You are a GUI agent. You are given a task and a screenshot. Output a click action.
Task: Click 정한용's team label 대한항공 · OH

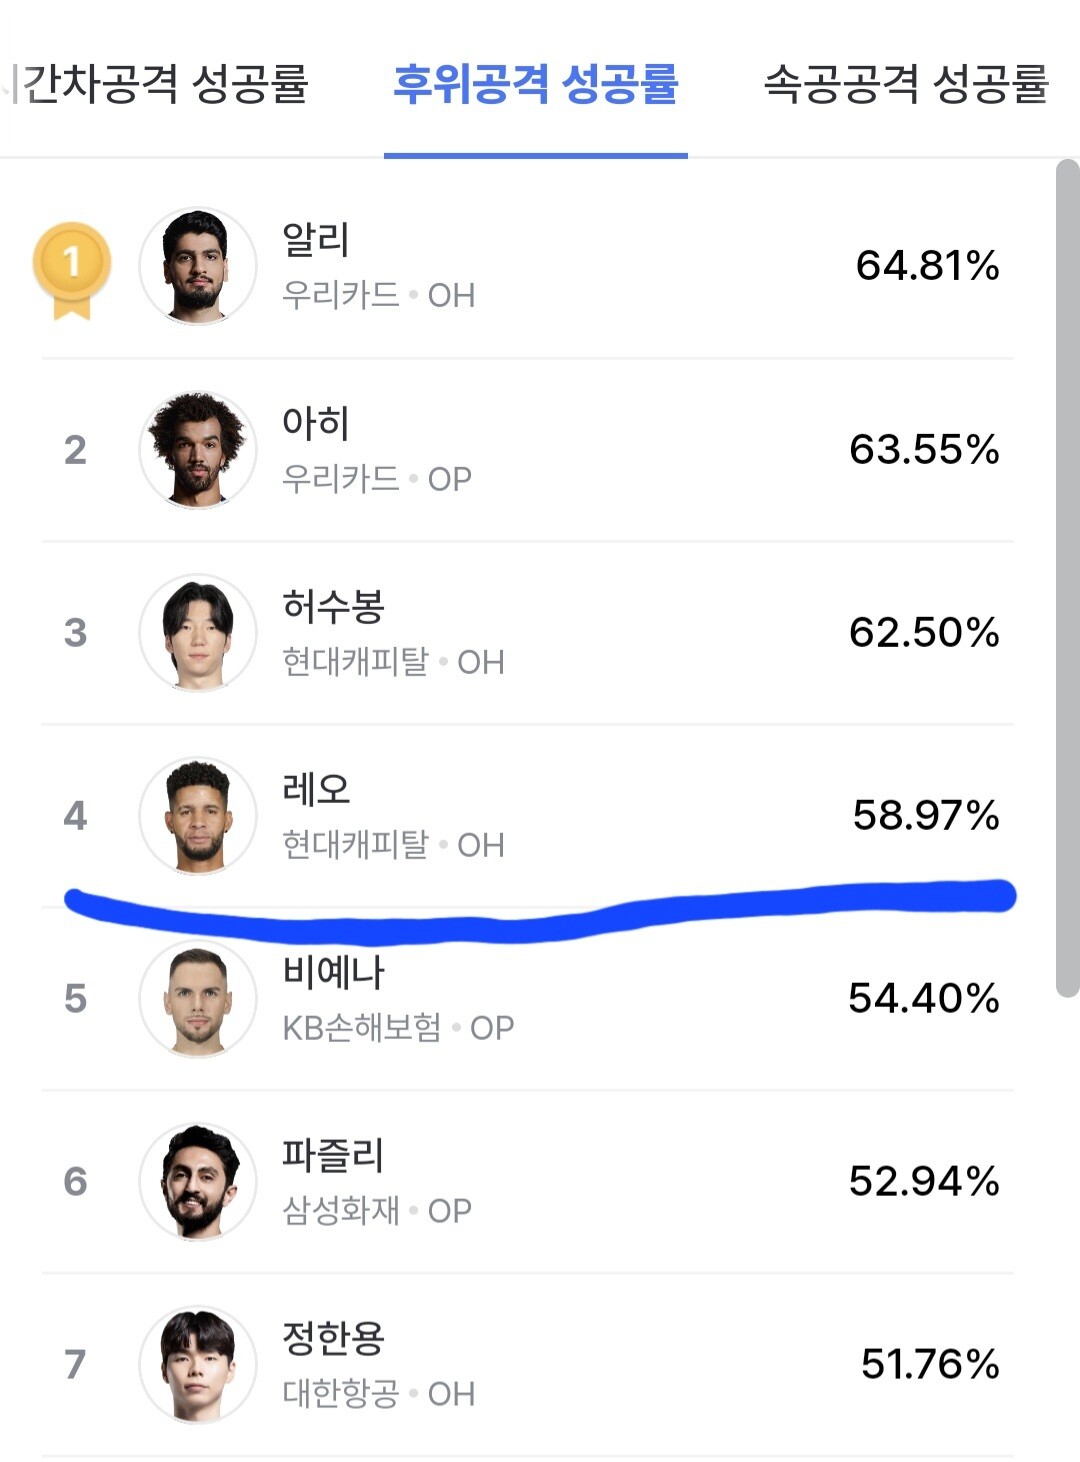coord(378,1394)
